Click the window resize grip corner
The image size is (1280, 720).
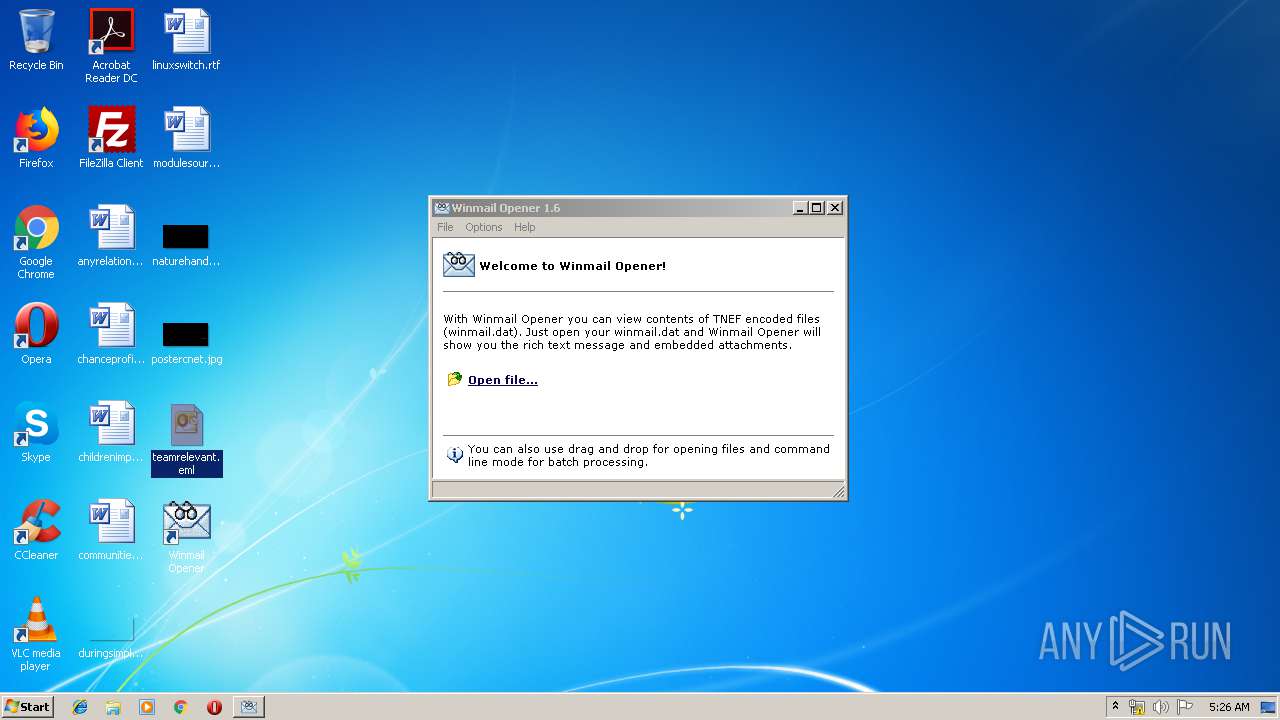click(838, 491)
